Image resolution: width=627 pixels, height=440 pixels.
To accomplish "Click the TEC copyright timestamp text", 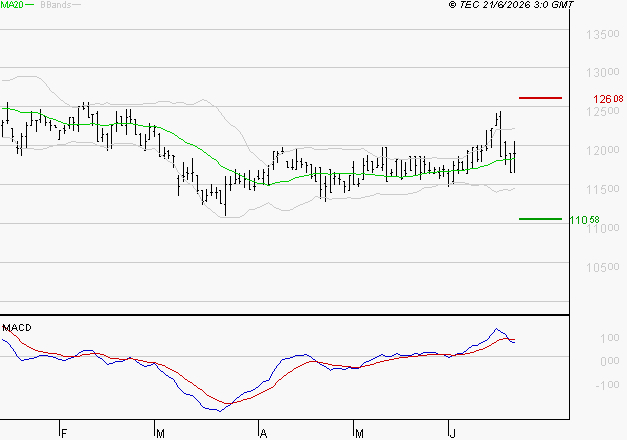I will coord(511,4).
